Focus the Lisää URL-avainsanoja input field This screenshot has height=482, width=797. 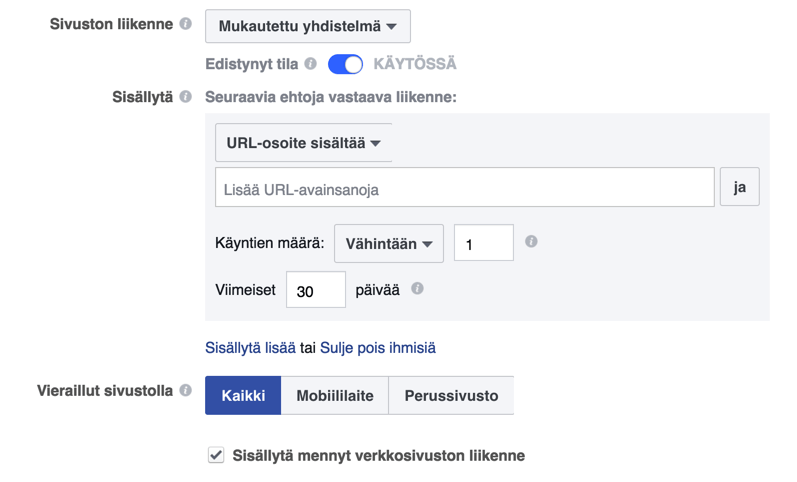(465, 187)
